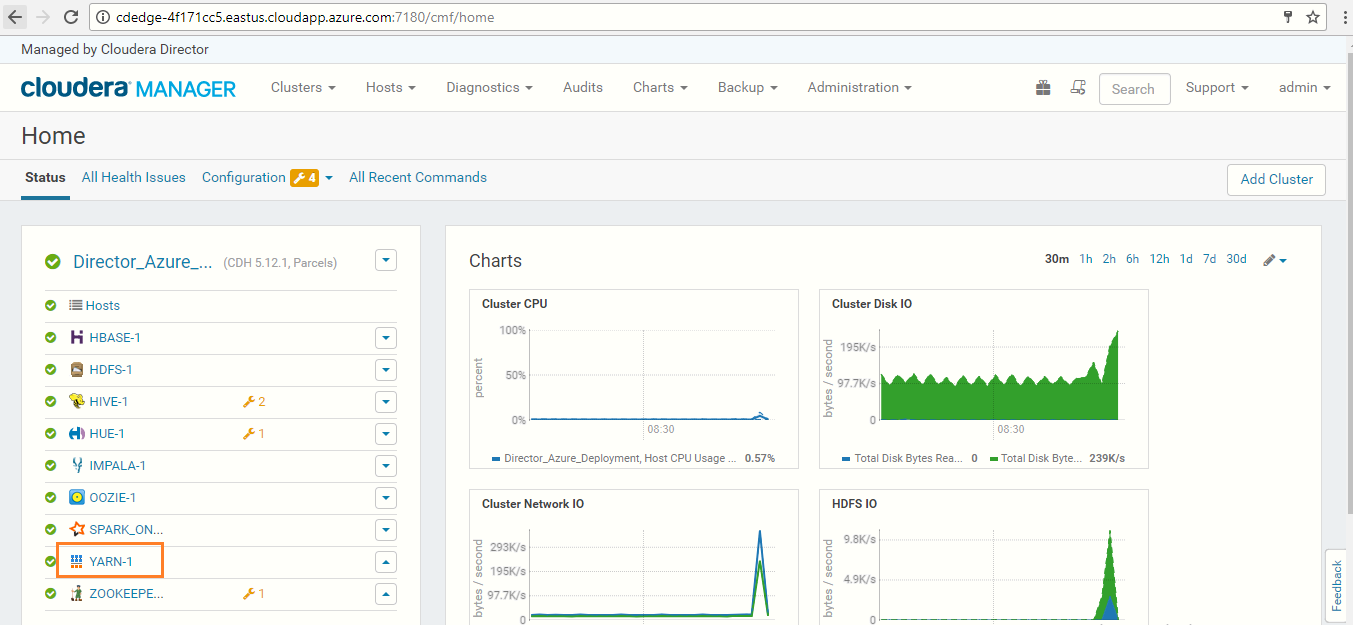Click the HUE-1 wrench configuration warning

254,433
